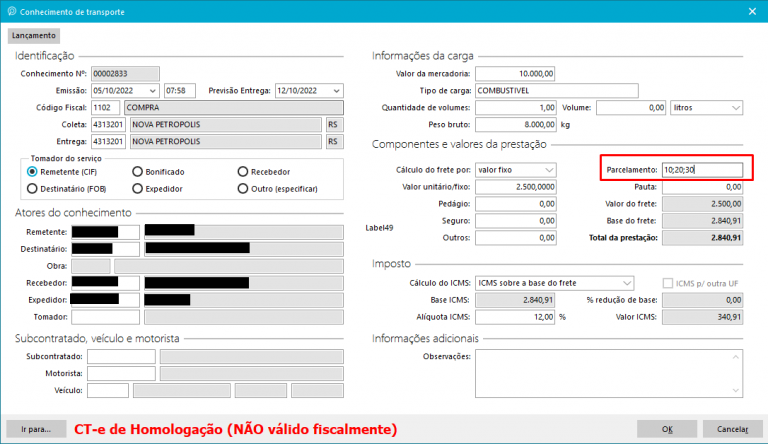Open the Lançamento tab
This screenshot has width=768, height=444.
(x=34, y=36)
